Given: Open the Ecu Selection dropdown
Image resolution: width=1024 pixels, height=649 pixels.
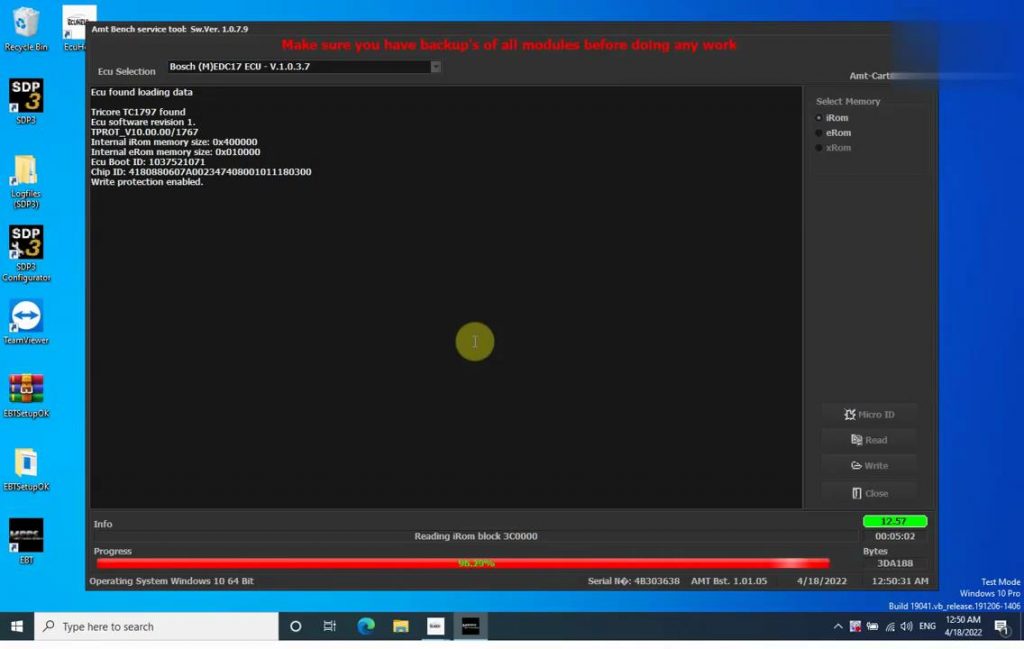Looking at the screenshot, I should click(300, 67).
